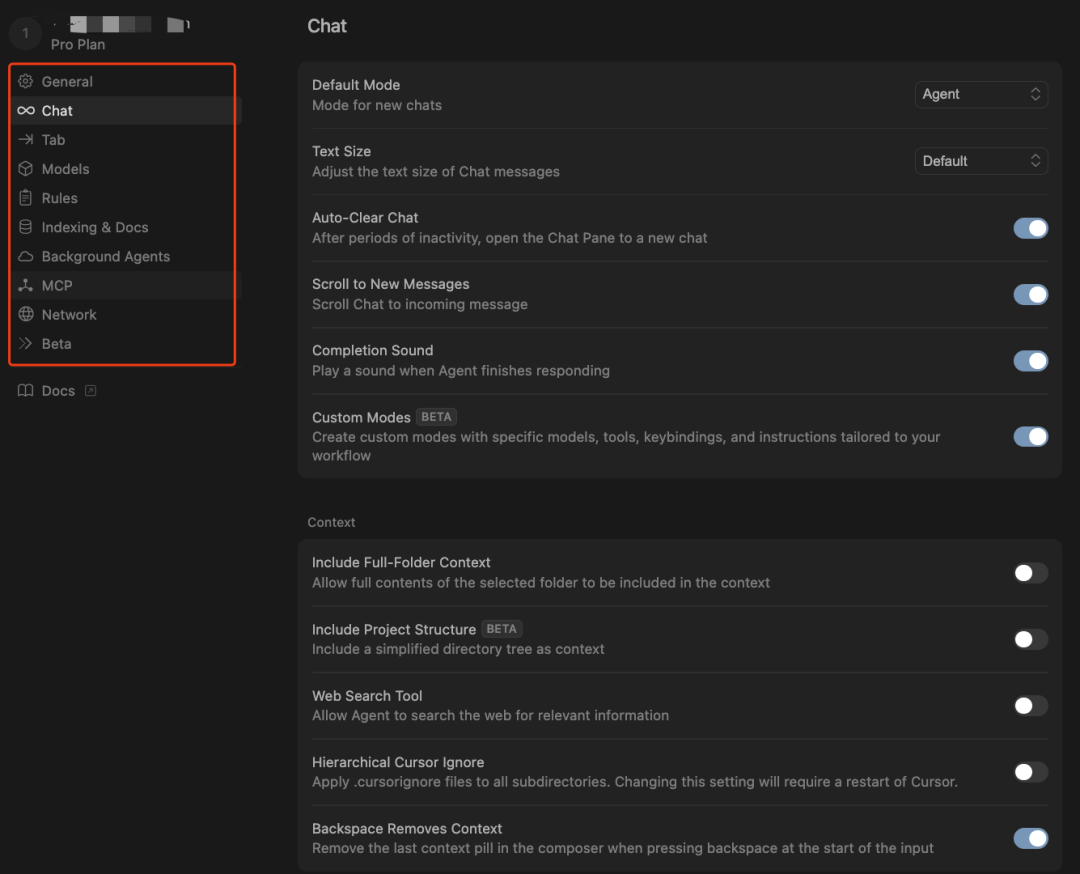
Task: Click the cube icon beside Models
Action: coord(26,169)
